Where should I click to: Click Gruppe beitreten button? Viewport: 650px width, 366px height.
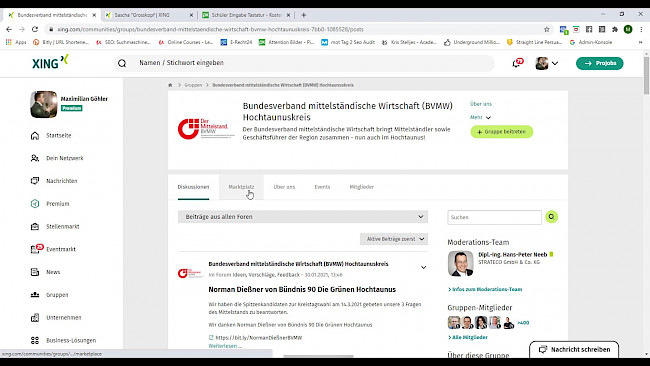tap(502, 132)
